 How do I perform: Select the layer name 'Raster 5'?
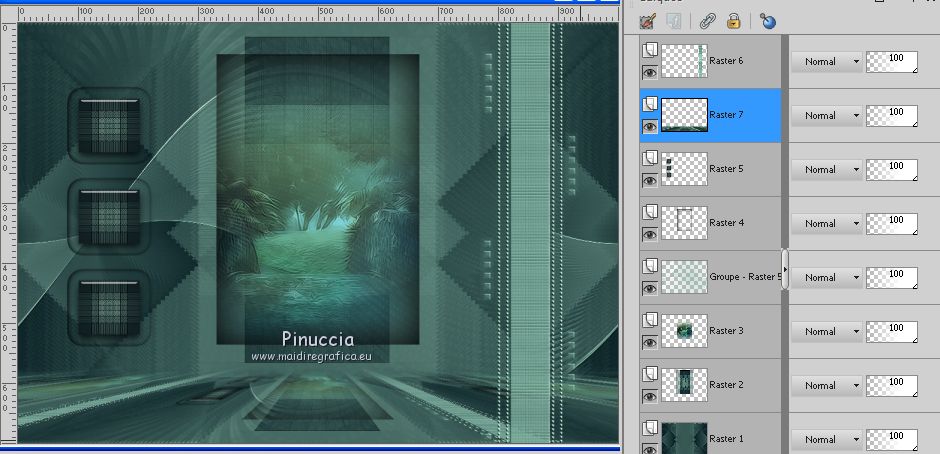tap(726, 169)
